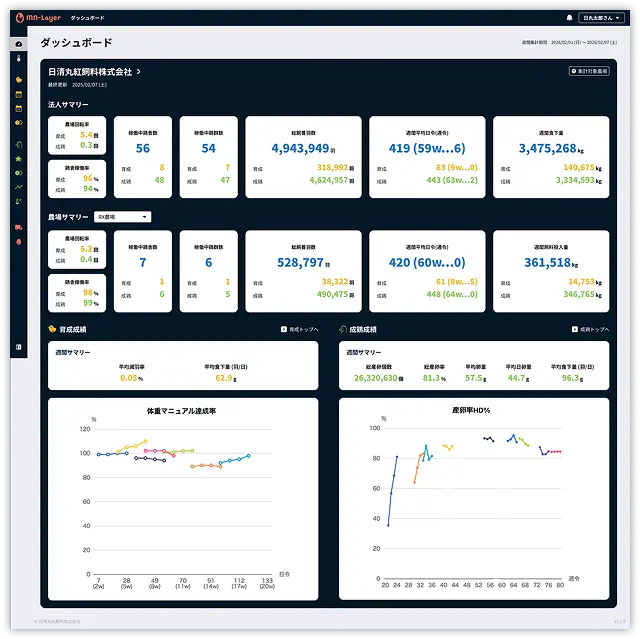Expand the RK農場 farm selector dropdown
Screen dimensions: 640x639
[122, 217]
